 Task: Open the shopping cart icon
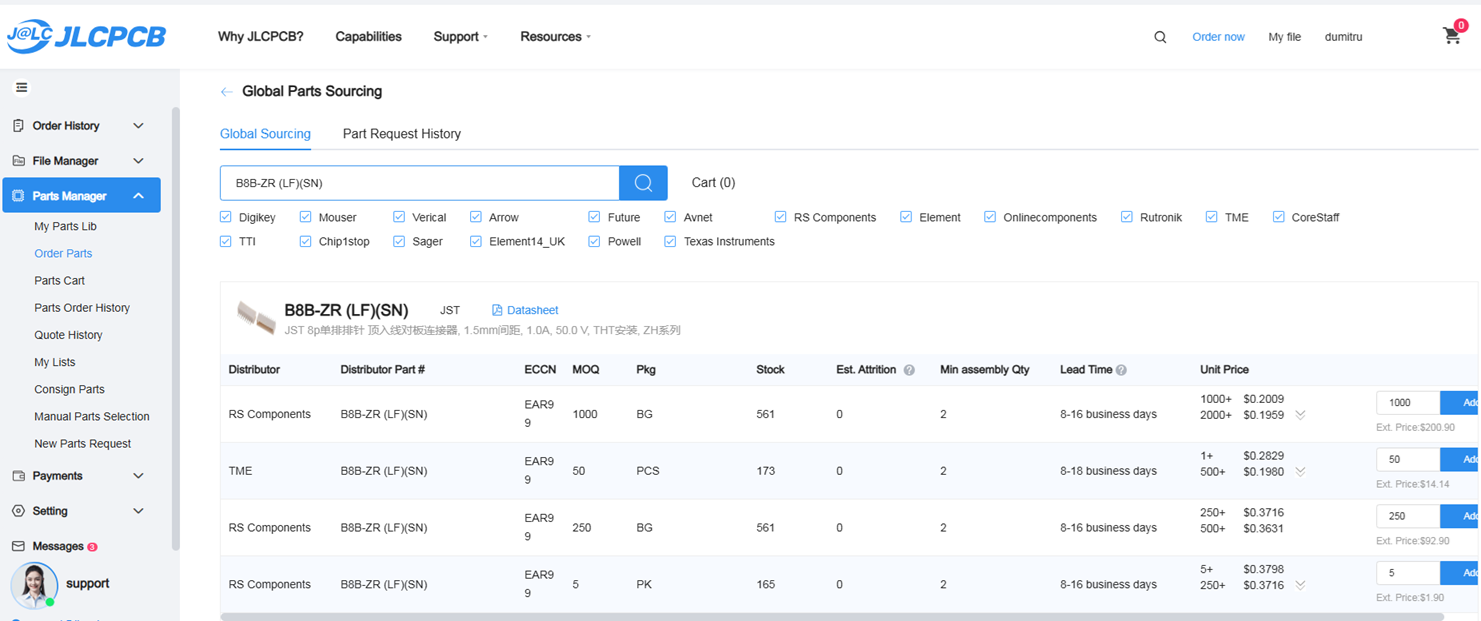pyautogui.click(x=1452, y=36)
